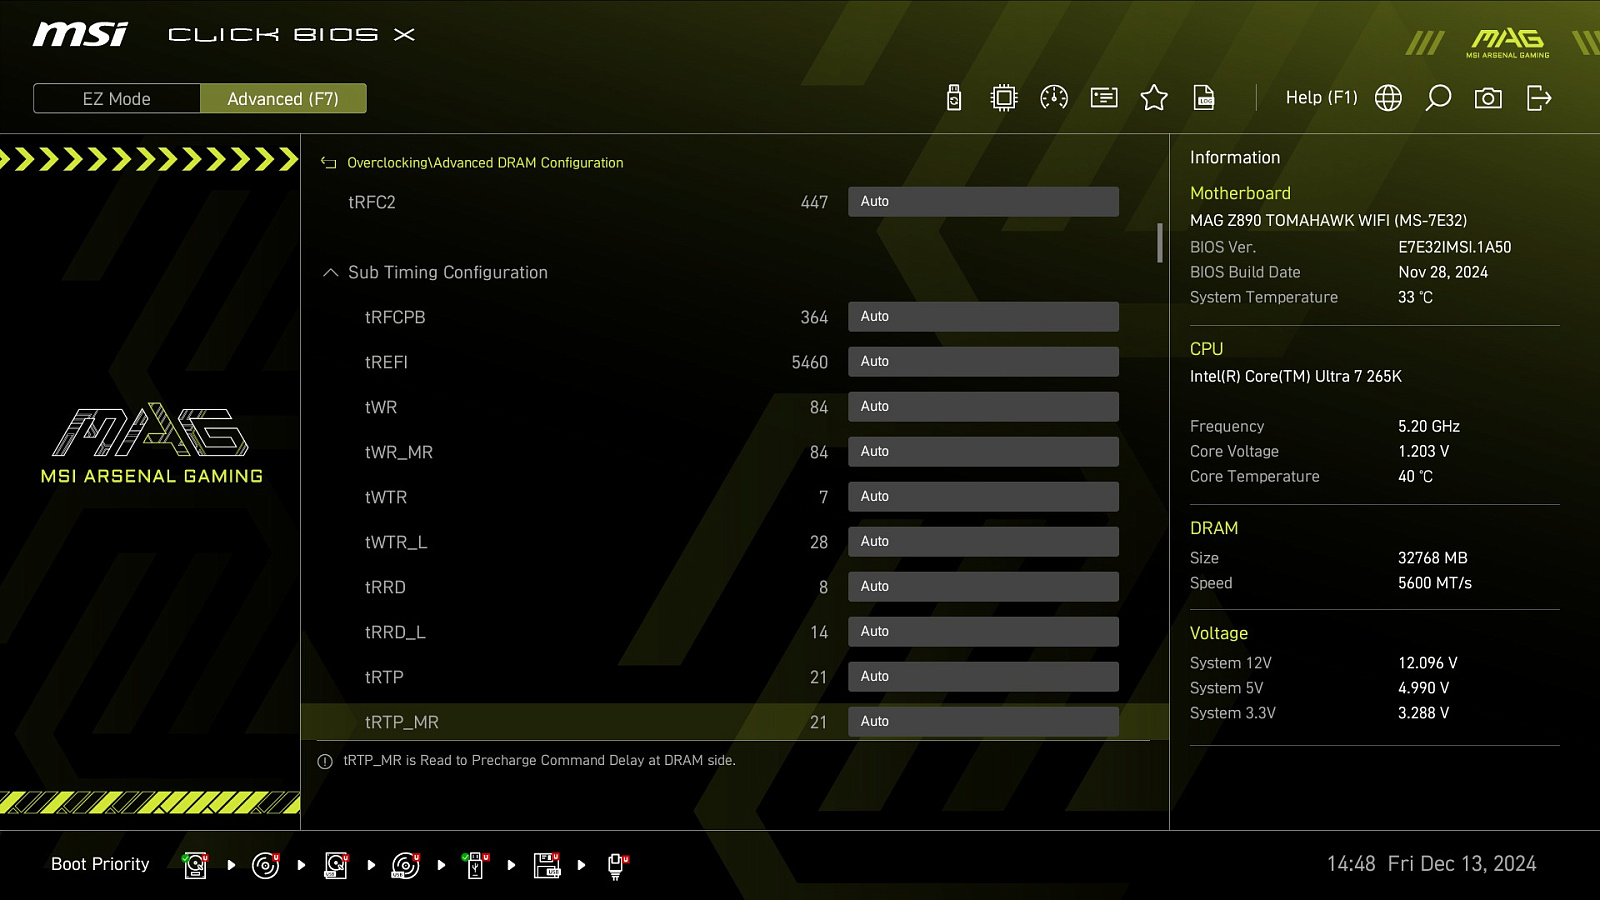
Task: Select the highlighted tRTP_MR row label
Action: point(402,723)
